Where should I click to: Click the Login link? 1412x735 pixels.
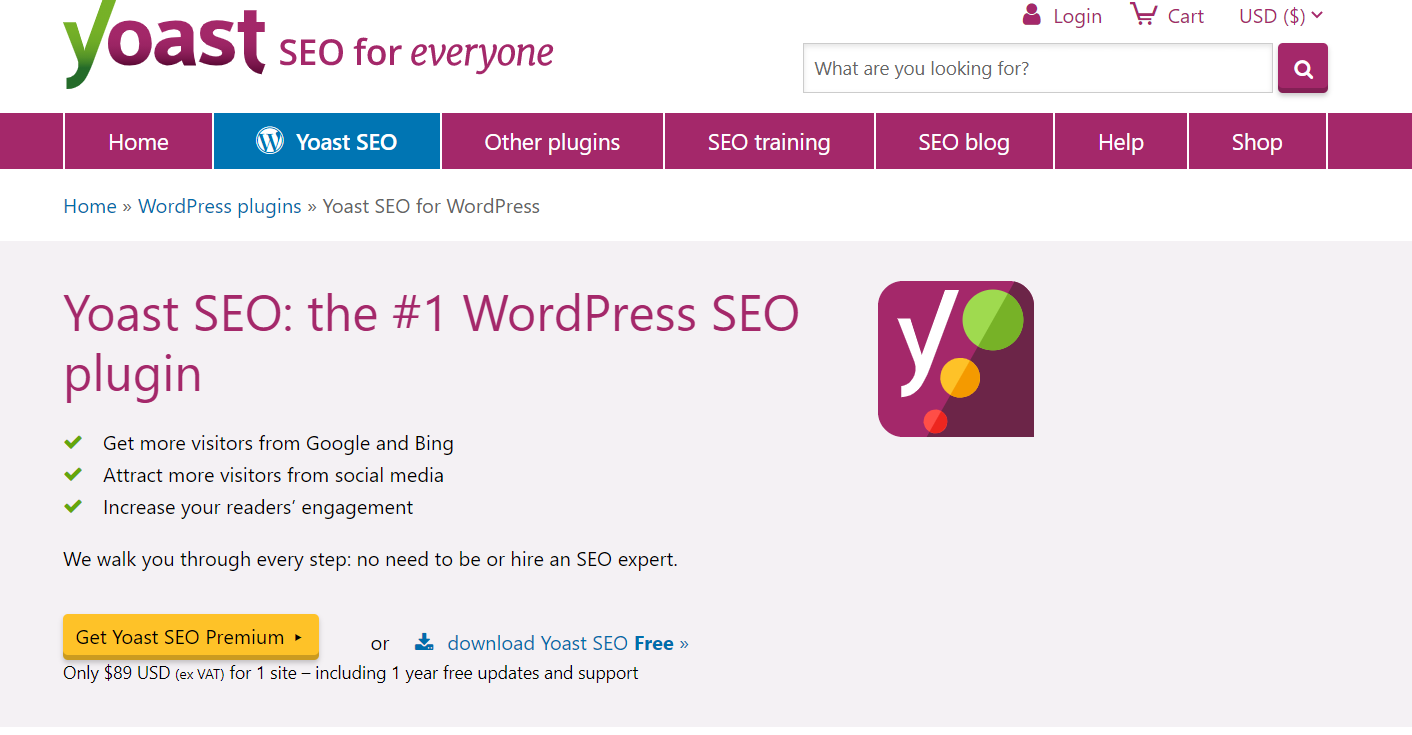[1077, 16]
